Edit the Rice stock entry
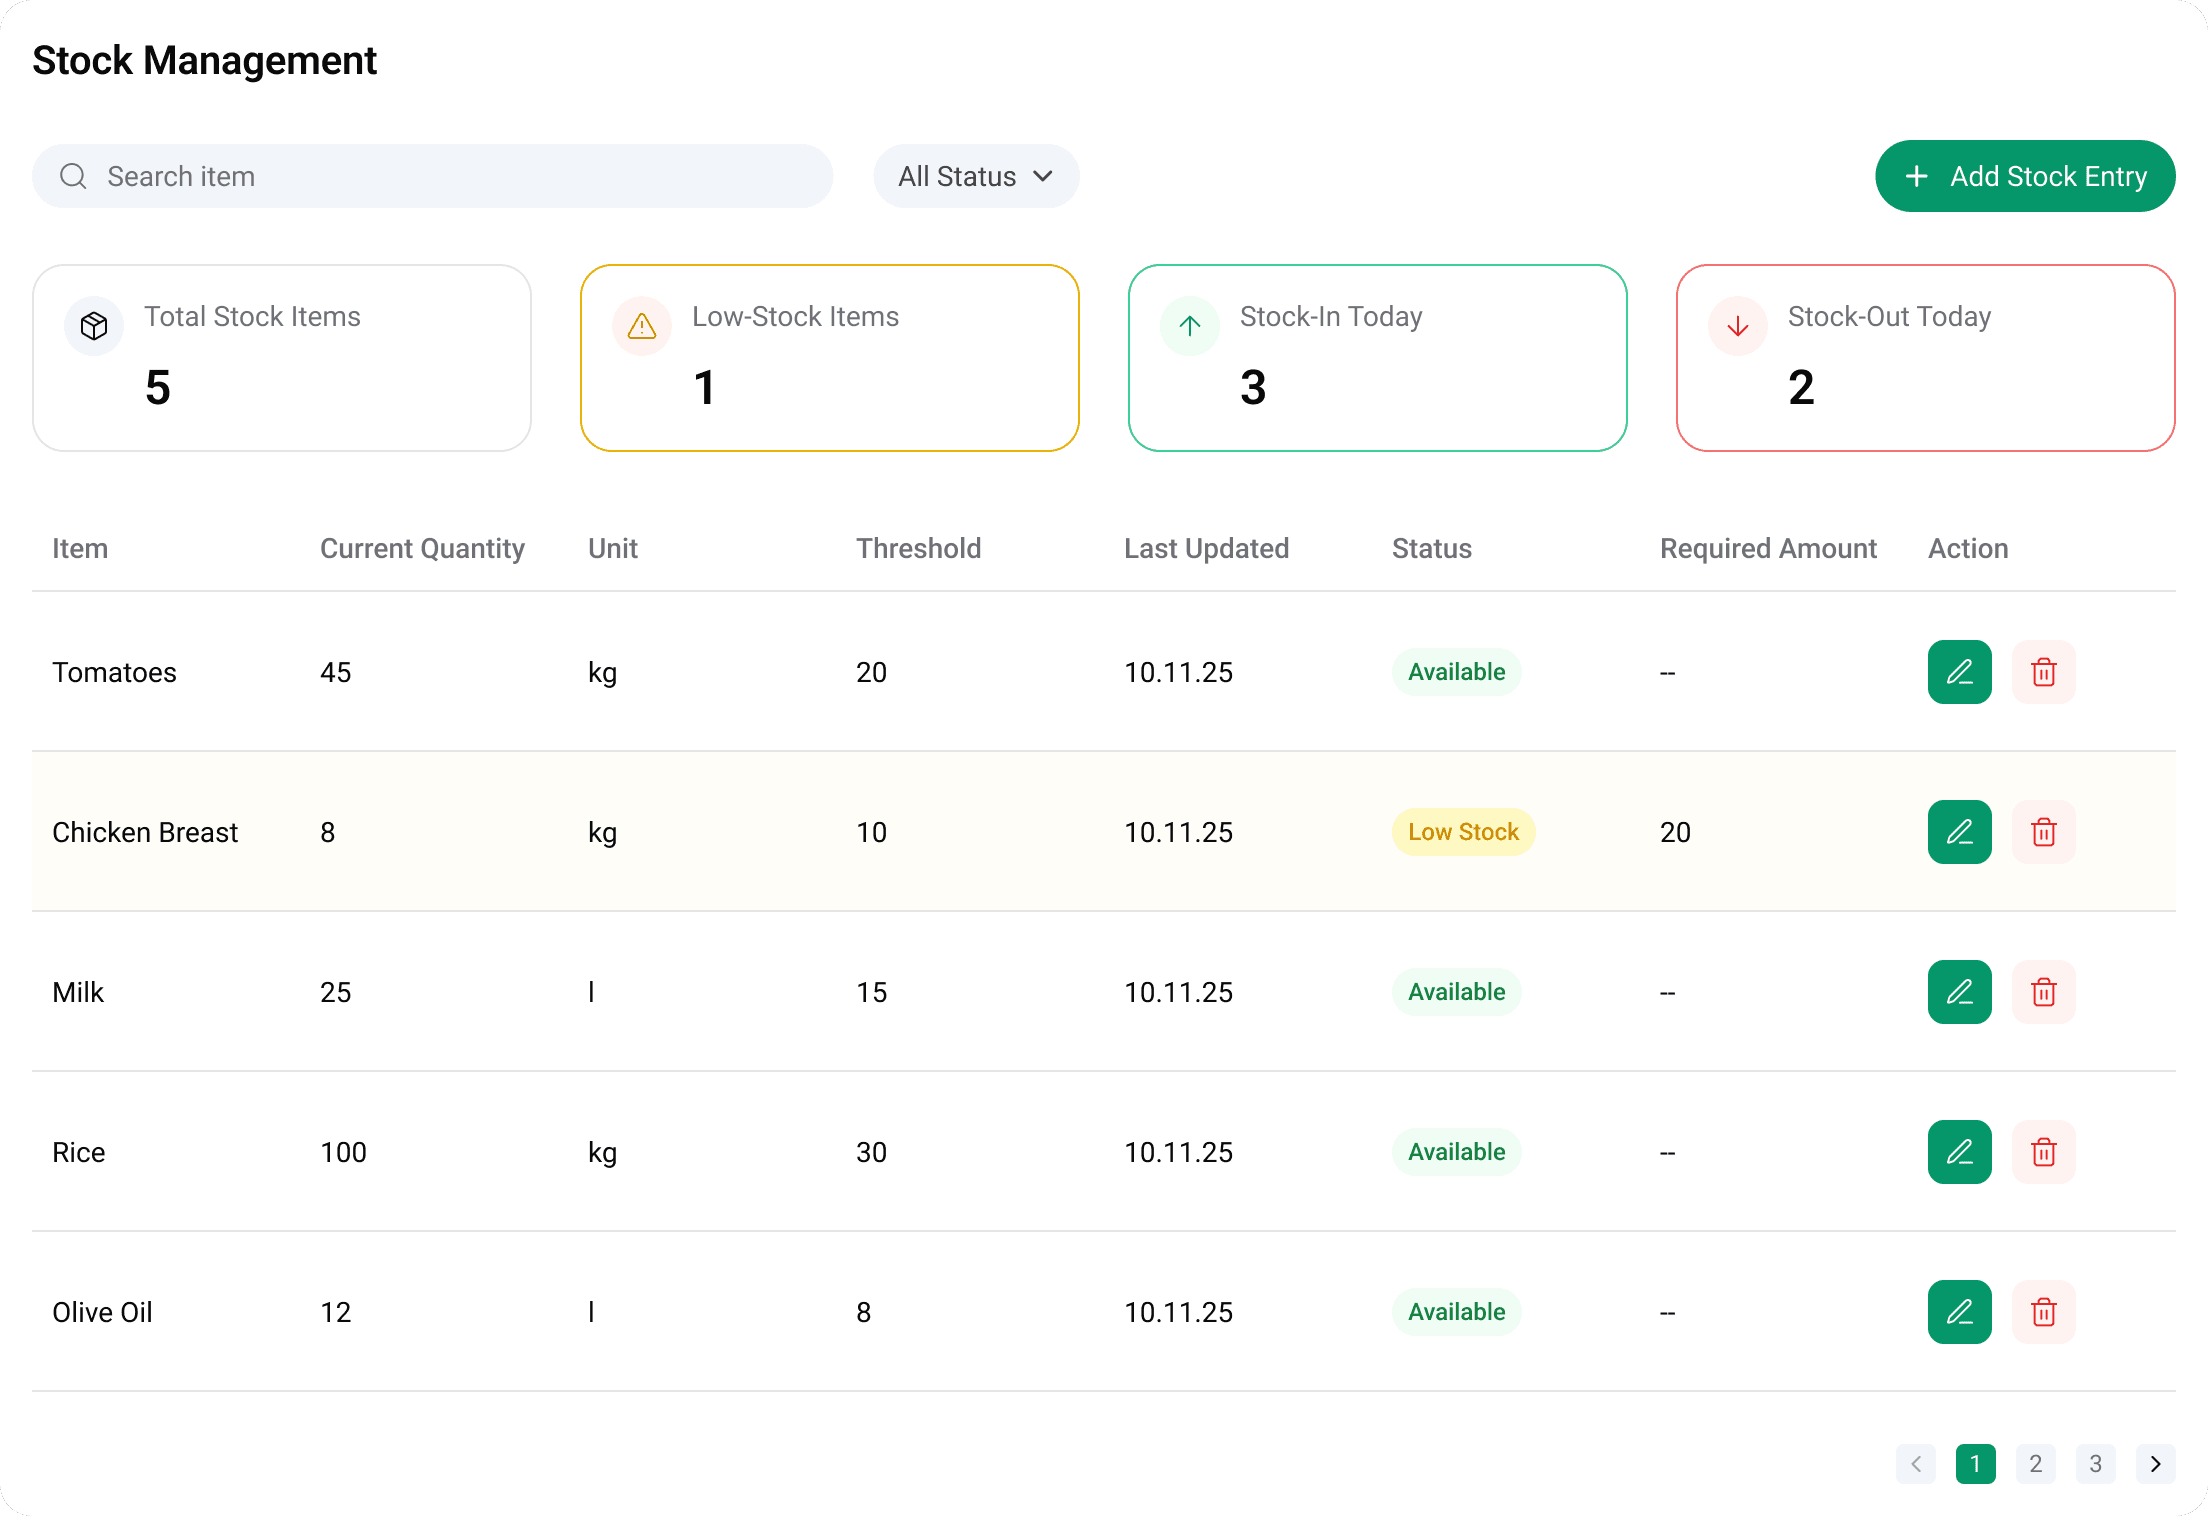This screenshot has height=1516, width=2208. 1959,1152
